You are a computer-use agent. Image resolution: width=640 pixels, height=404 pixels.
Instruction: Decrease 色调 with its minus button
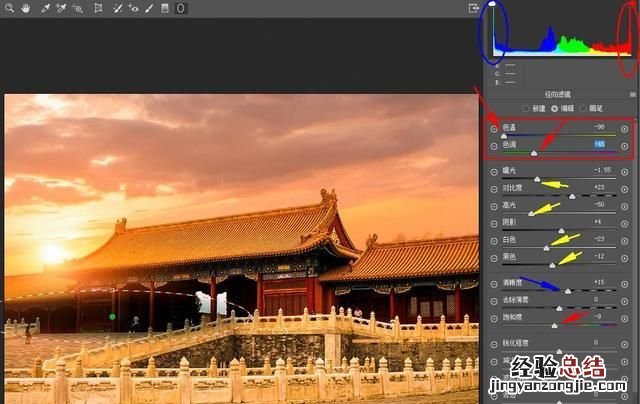click(494, 146)
